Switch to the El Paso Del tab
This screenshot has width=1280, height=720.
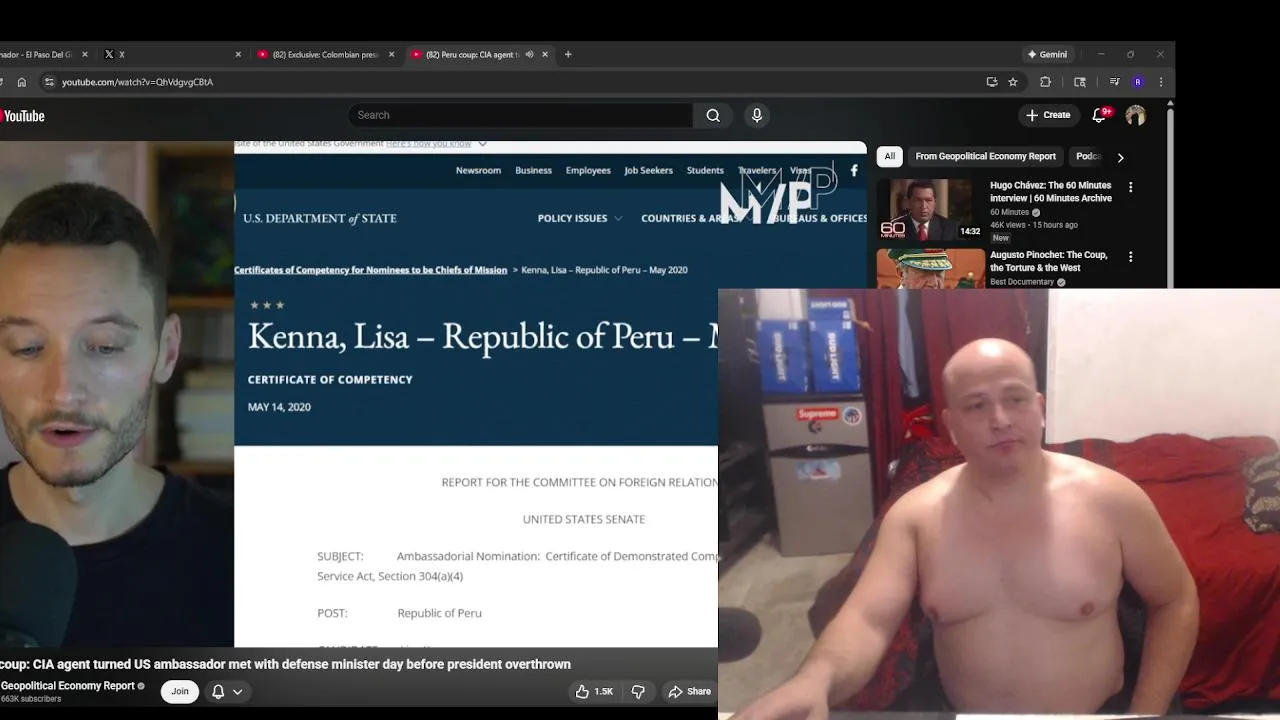[40, 54]
